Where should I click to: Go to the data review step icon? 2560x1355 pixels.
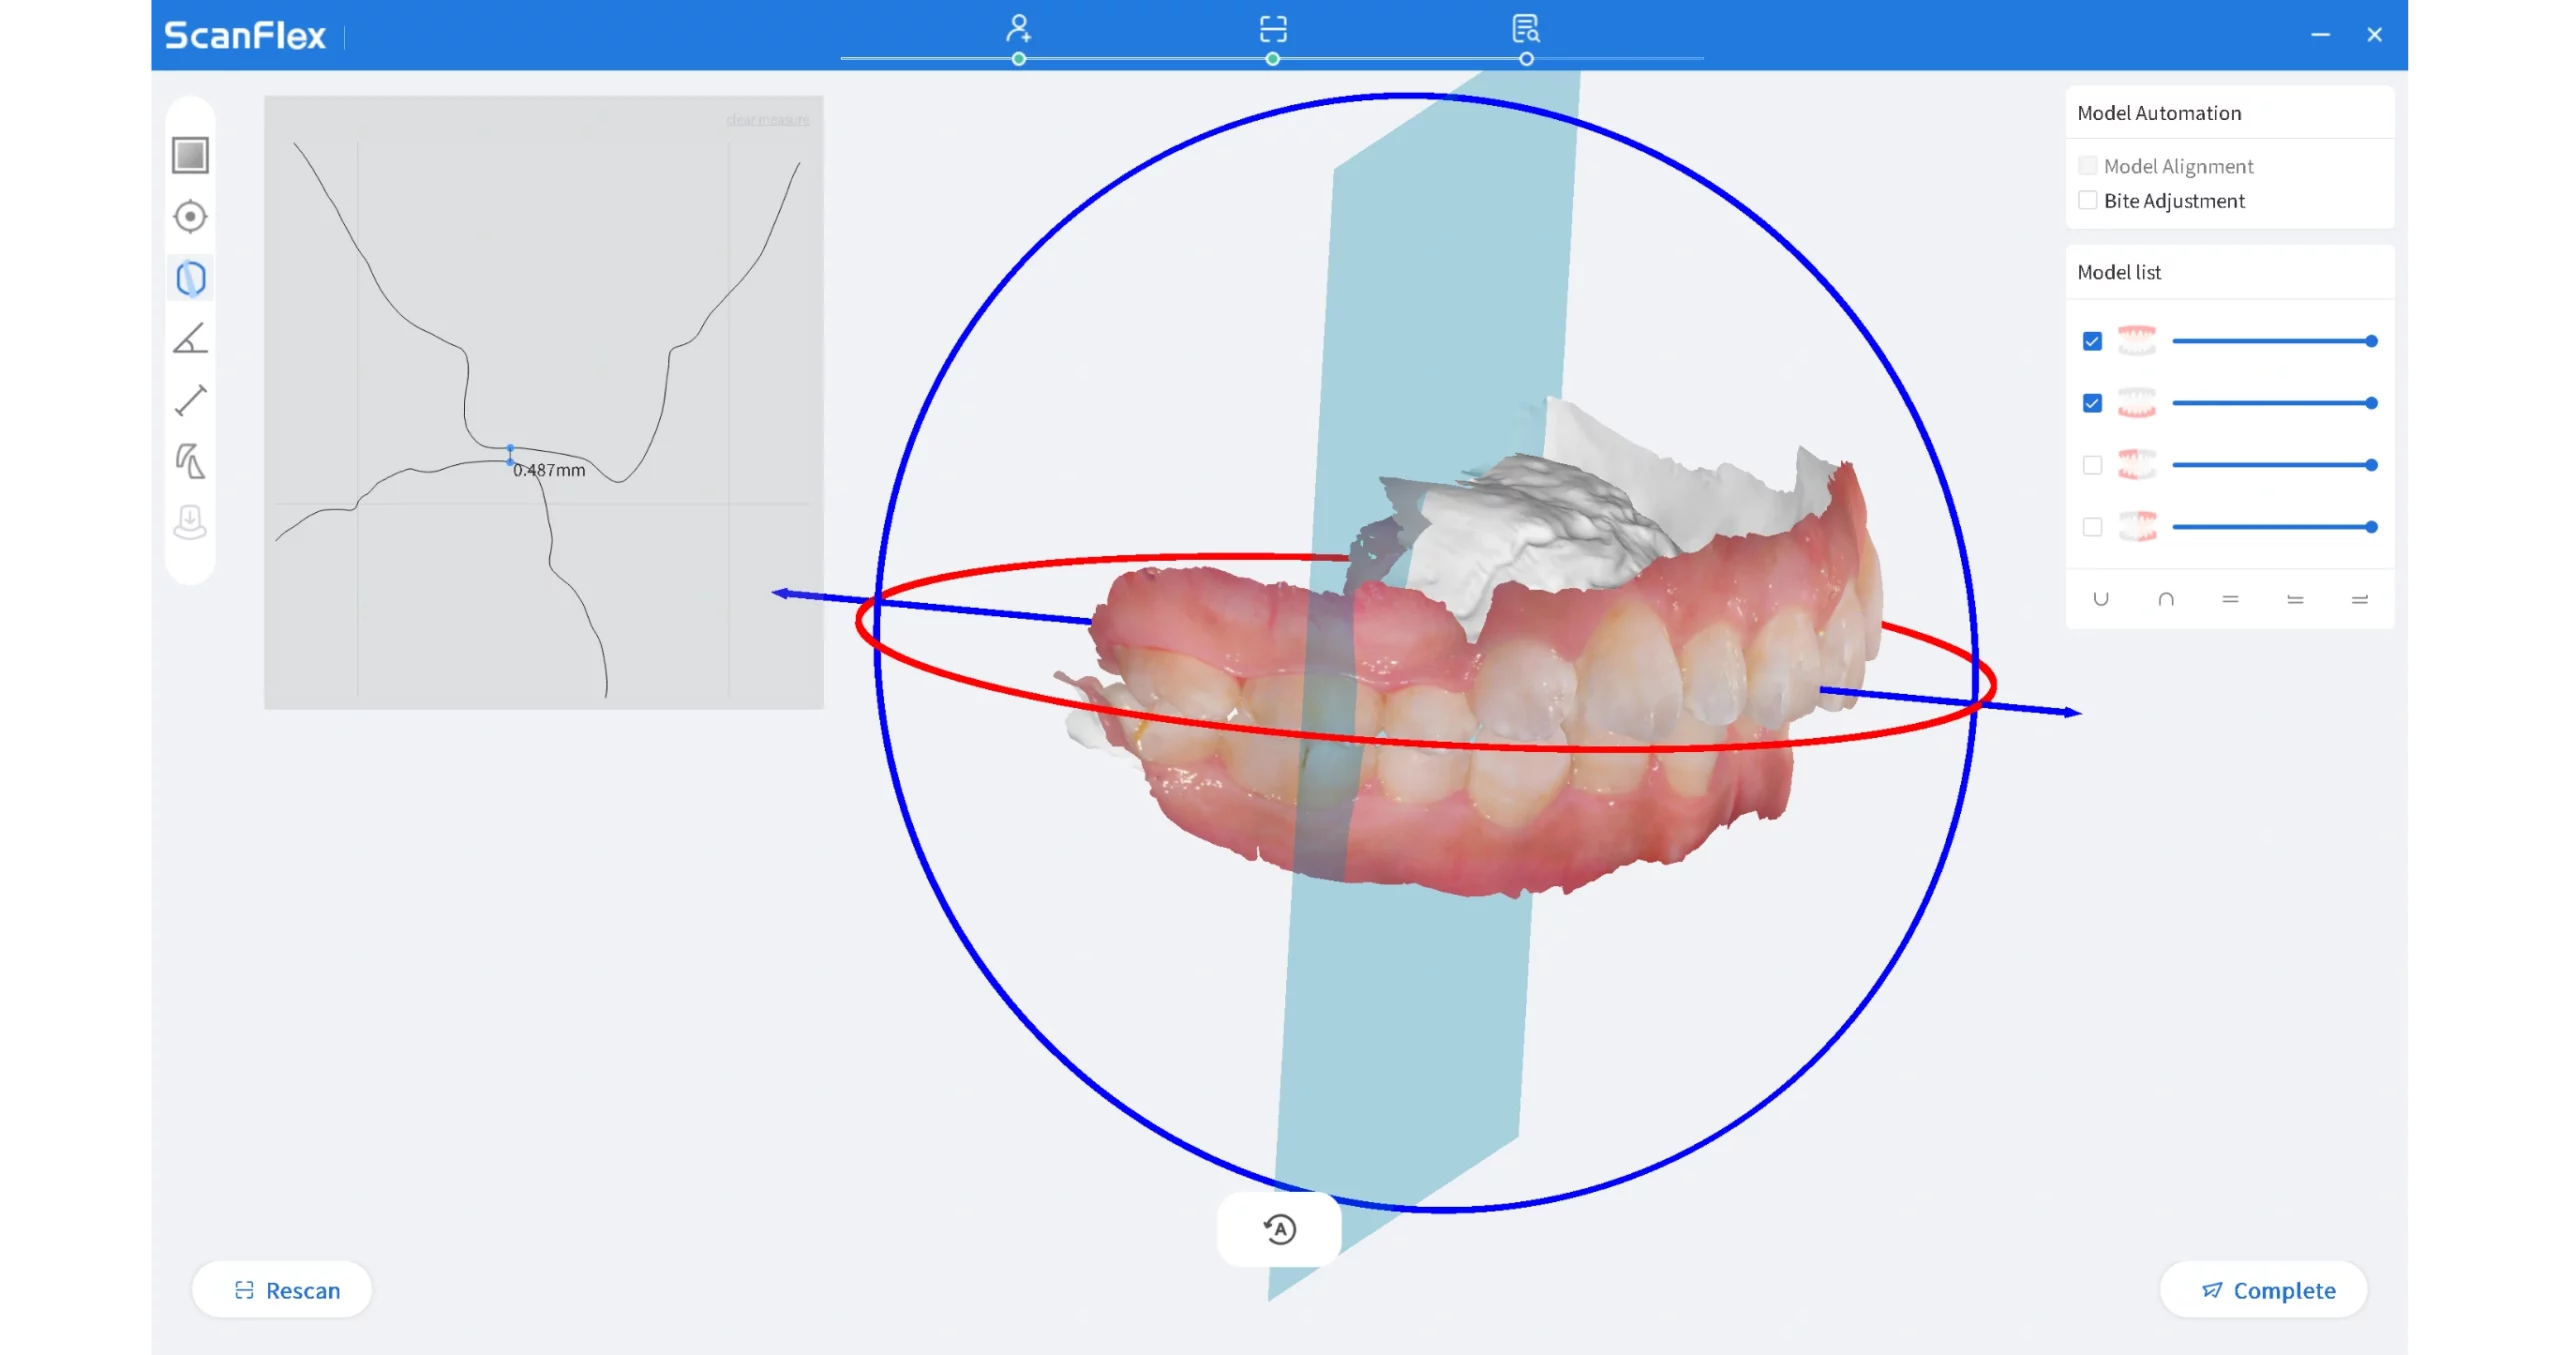pyautogui.click(x=1526, y=28)
